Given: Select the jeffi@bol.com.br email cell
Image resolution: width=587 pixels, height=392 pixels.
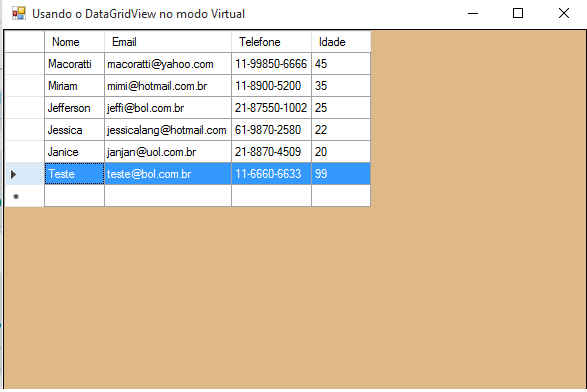Looking at the screenshot, I should point(168,108).
